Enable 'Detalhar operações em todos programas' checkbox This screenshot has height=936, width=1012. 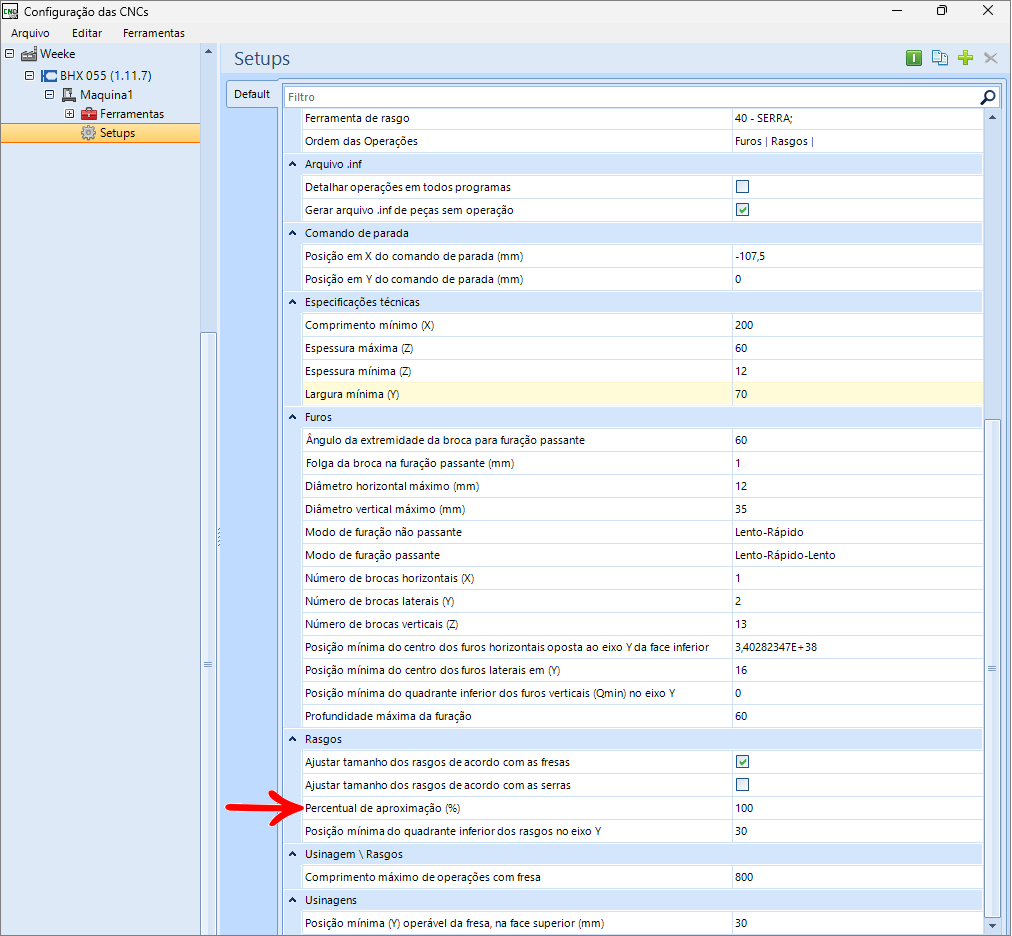click(742, 187)
